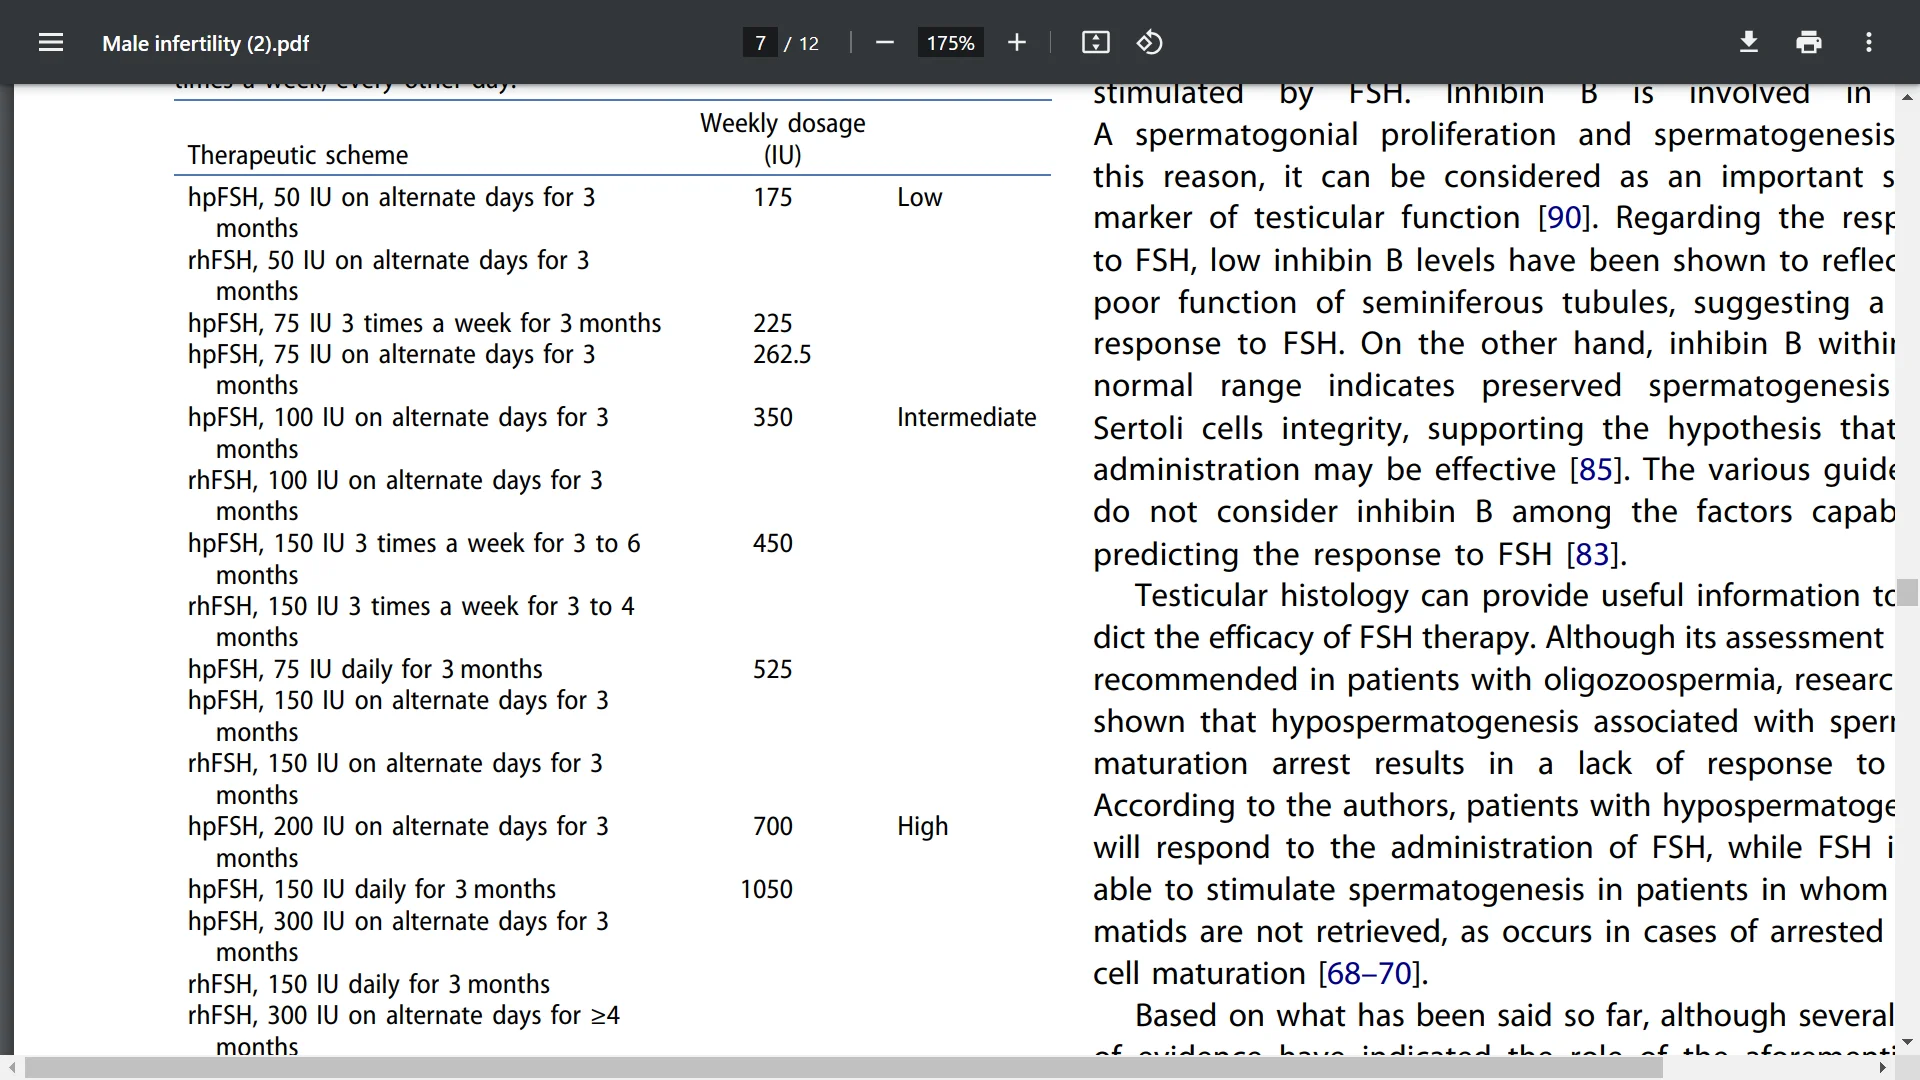
Task: Click the scroll down arrow
Action: [x=1908, y=1042]
